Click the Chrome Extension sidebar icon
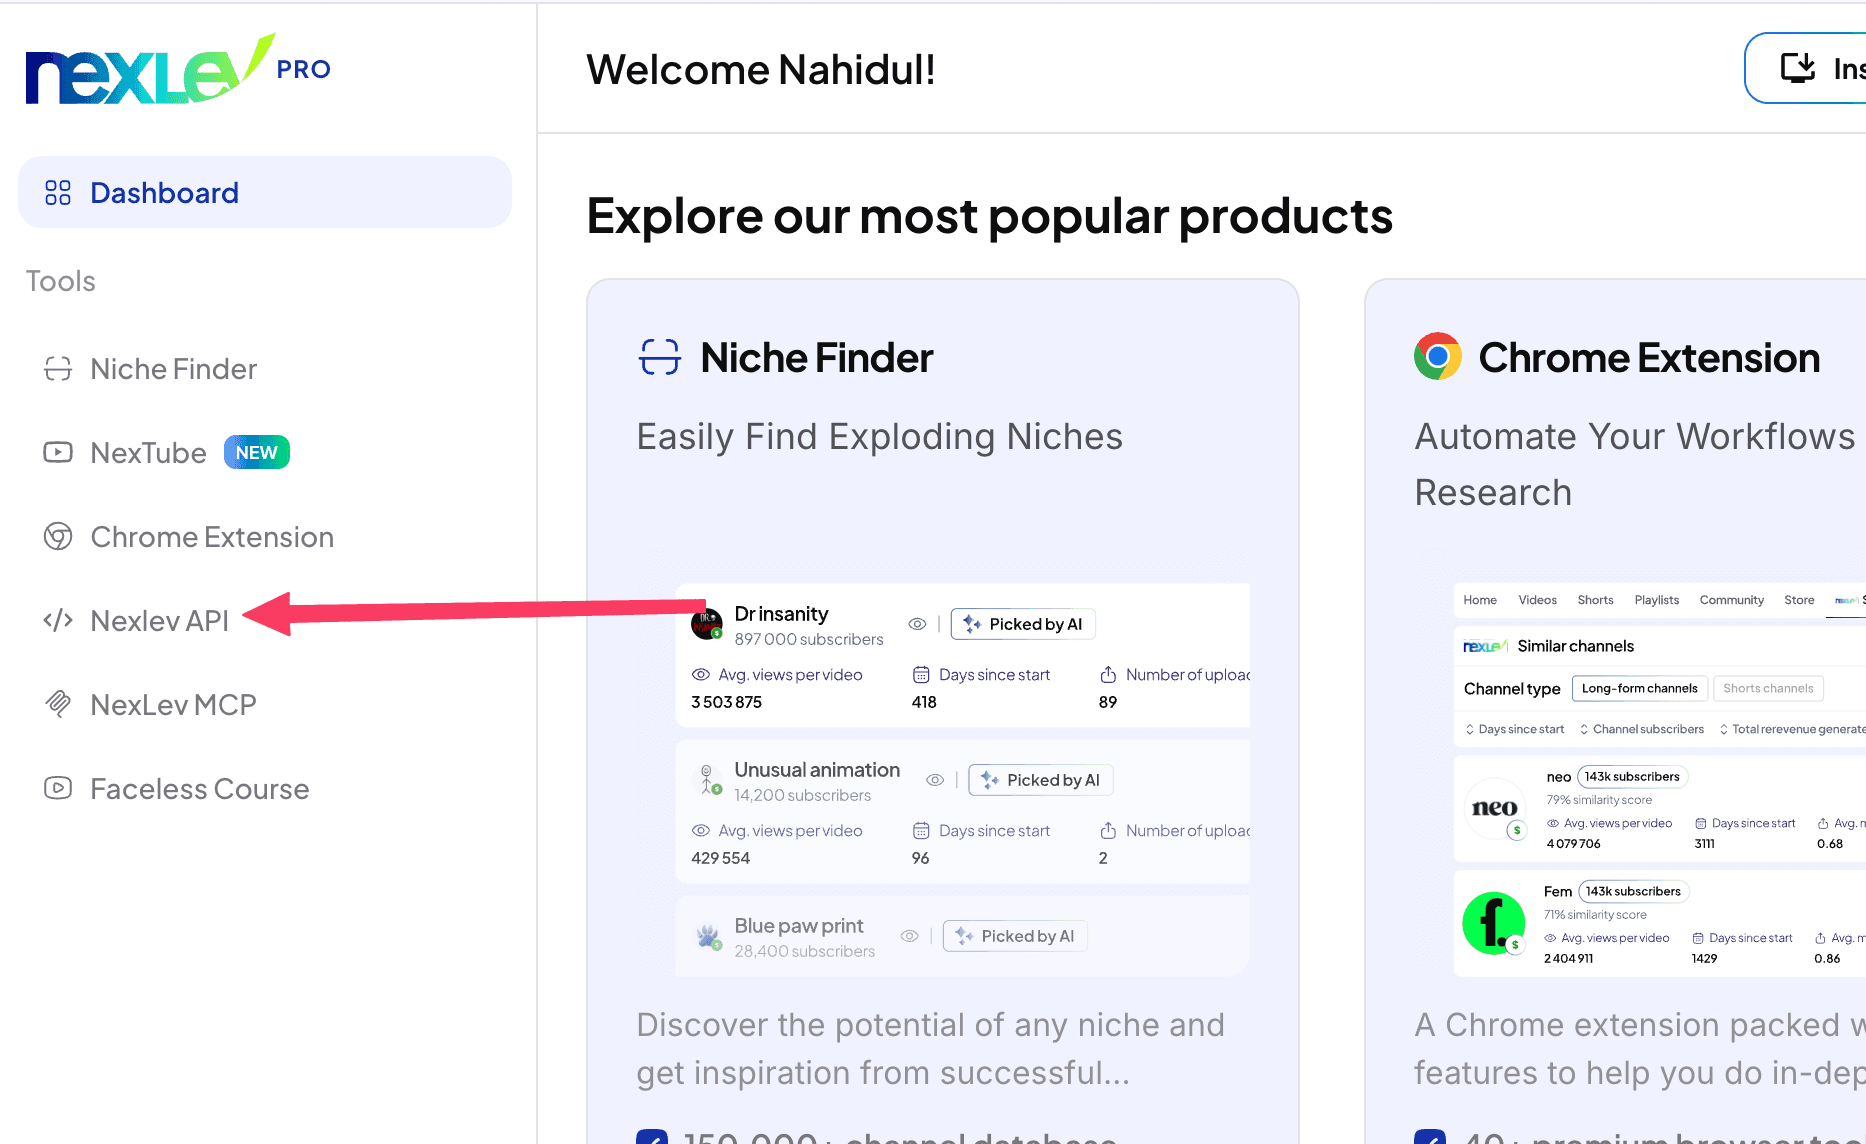Viewport: 1866px width, 1144px height. pos(58,537)
